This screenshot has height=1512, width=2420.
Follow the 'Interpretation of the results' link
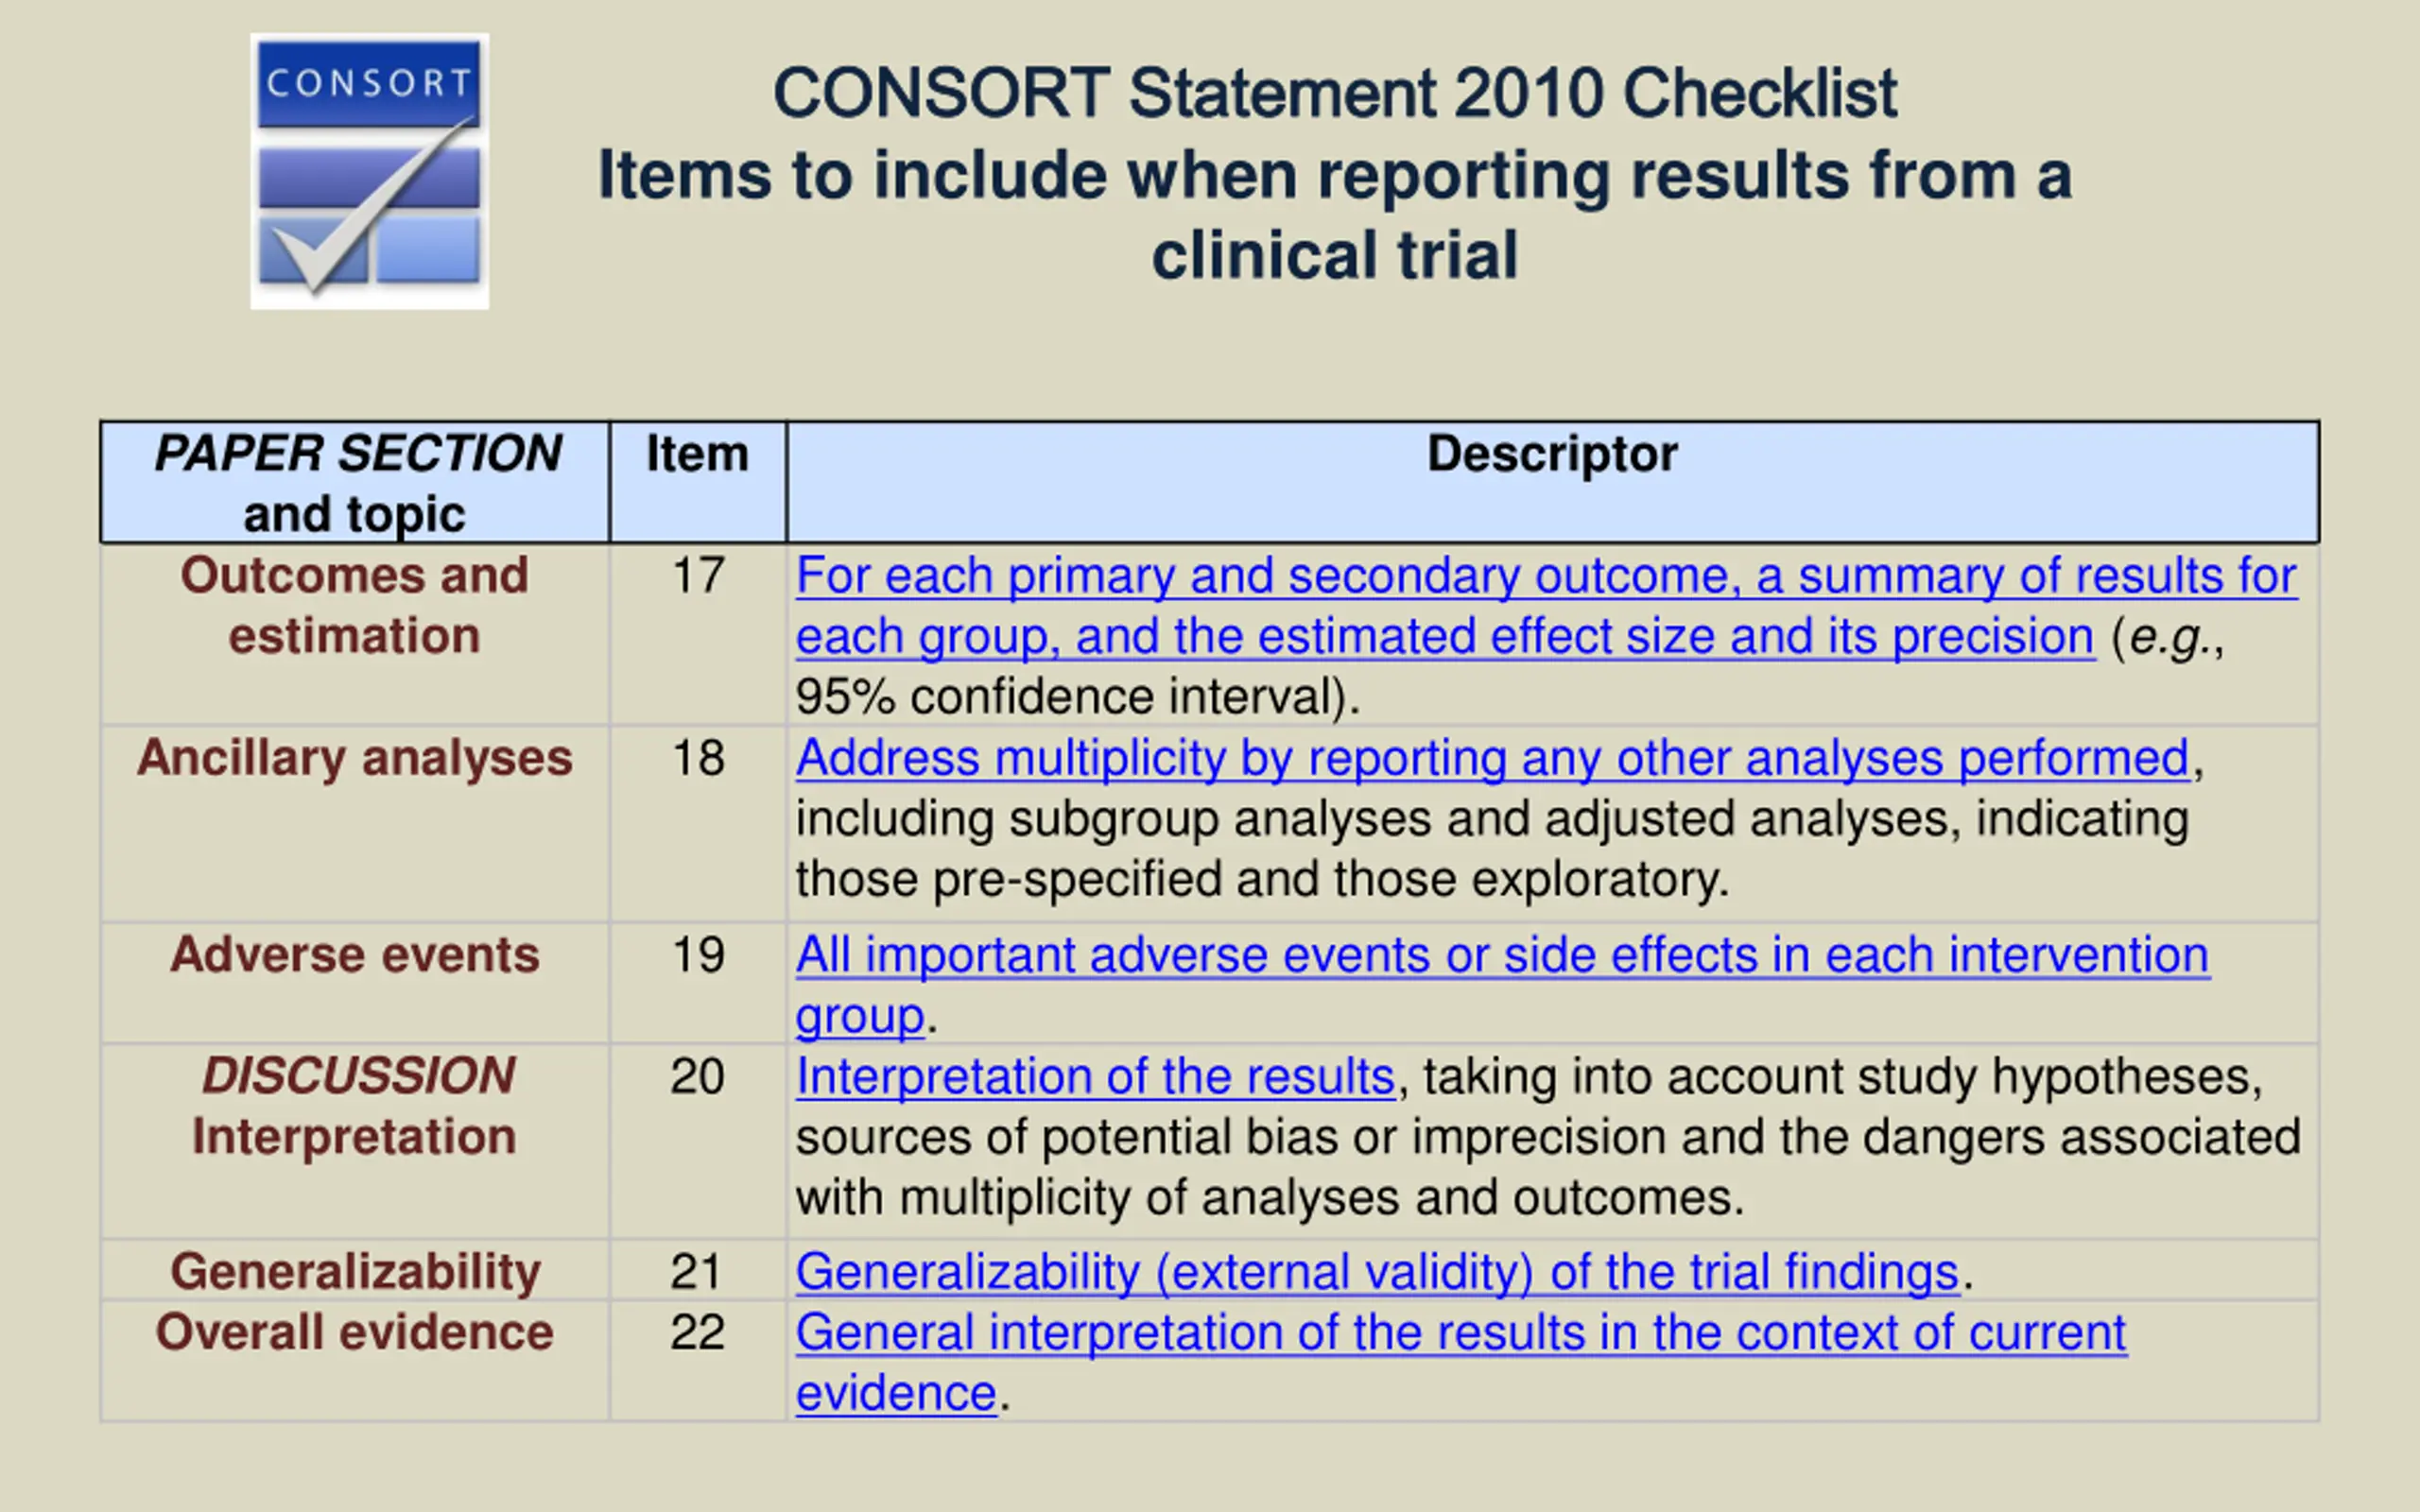click(x=1095, y=1077)
